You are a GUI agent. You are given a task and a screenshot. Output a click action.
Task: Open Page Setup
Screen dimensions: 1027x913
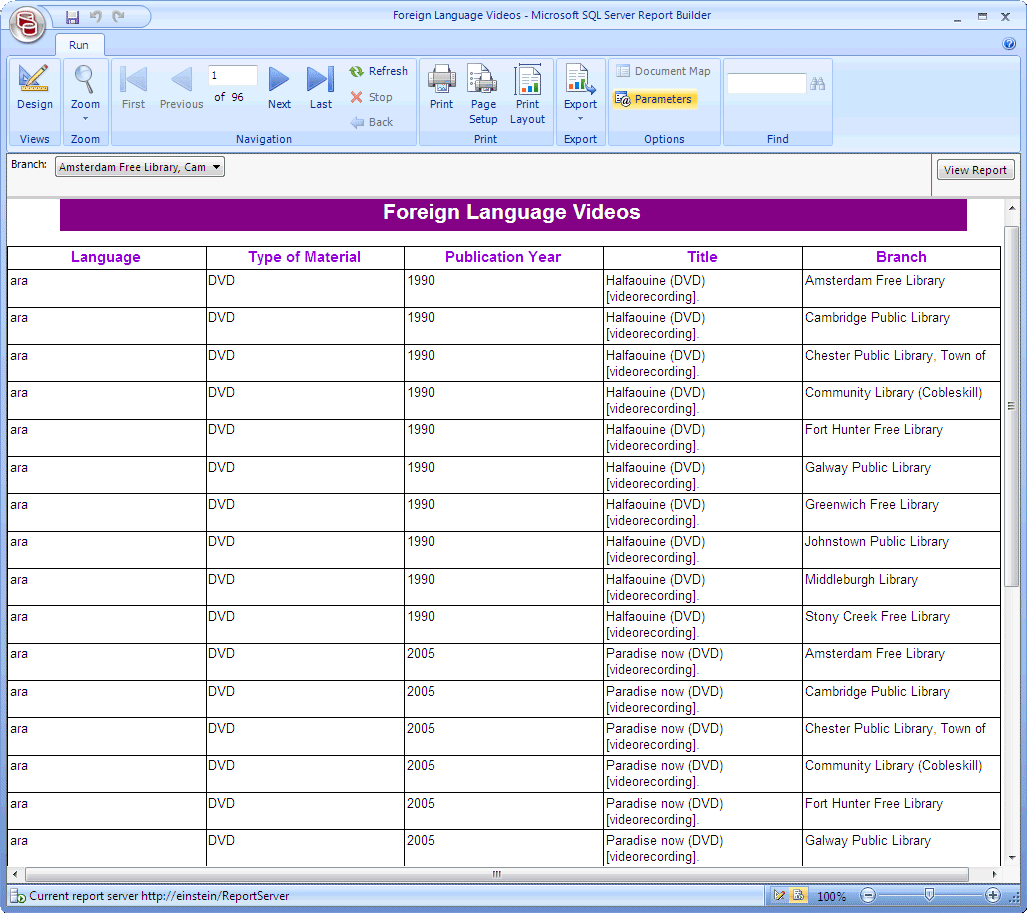point(483,94)
